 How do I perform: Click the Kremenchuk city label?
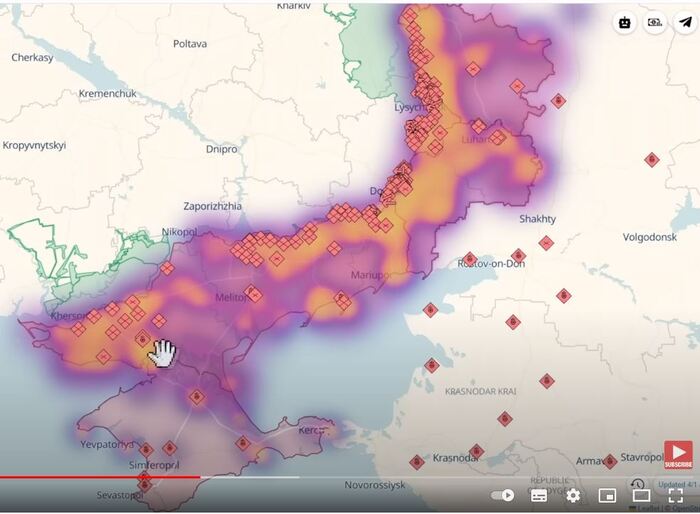pos(108,94)
